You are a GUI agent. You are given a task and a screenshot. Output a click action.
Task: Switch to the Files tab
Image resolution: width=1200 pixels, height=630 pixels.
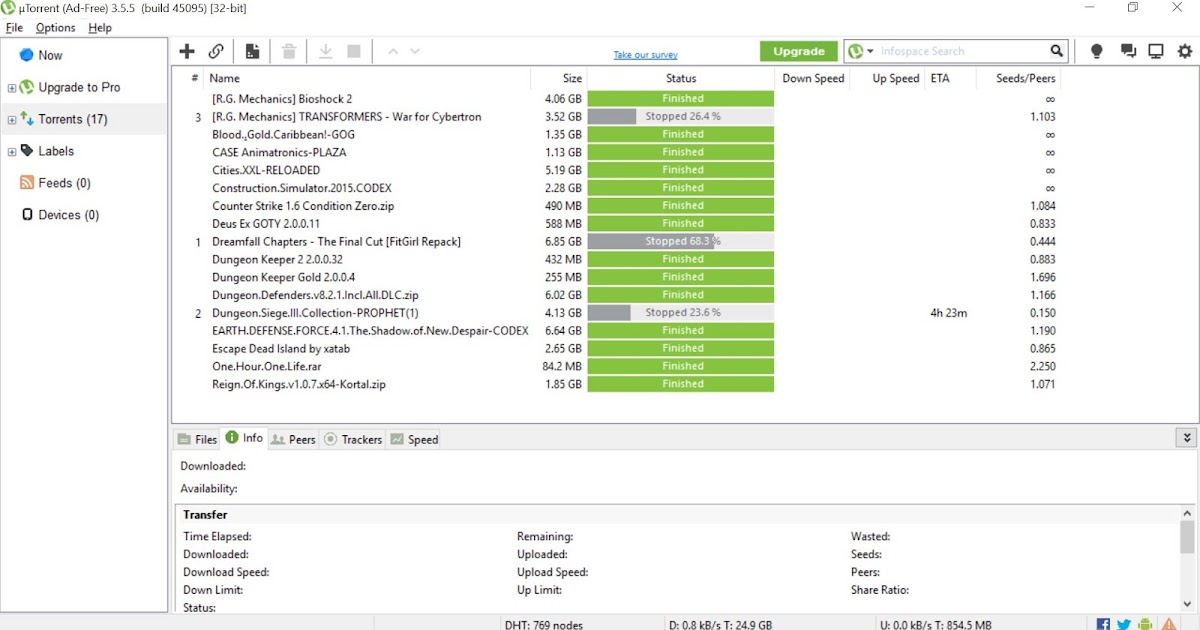[x=197, y=439]
